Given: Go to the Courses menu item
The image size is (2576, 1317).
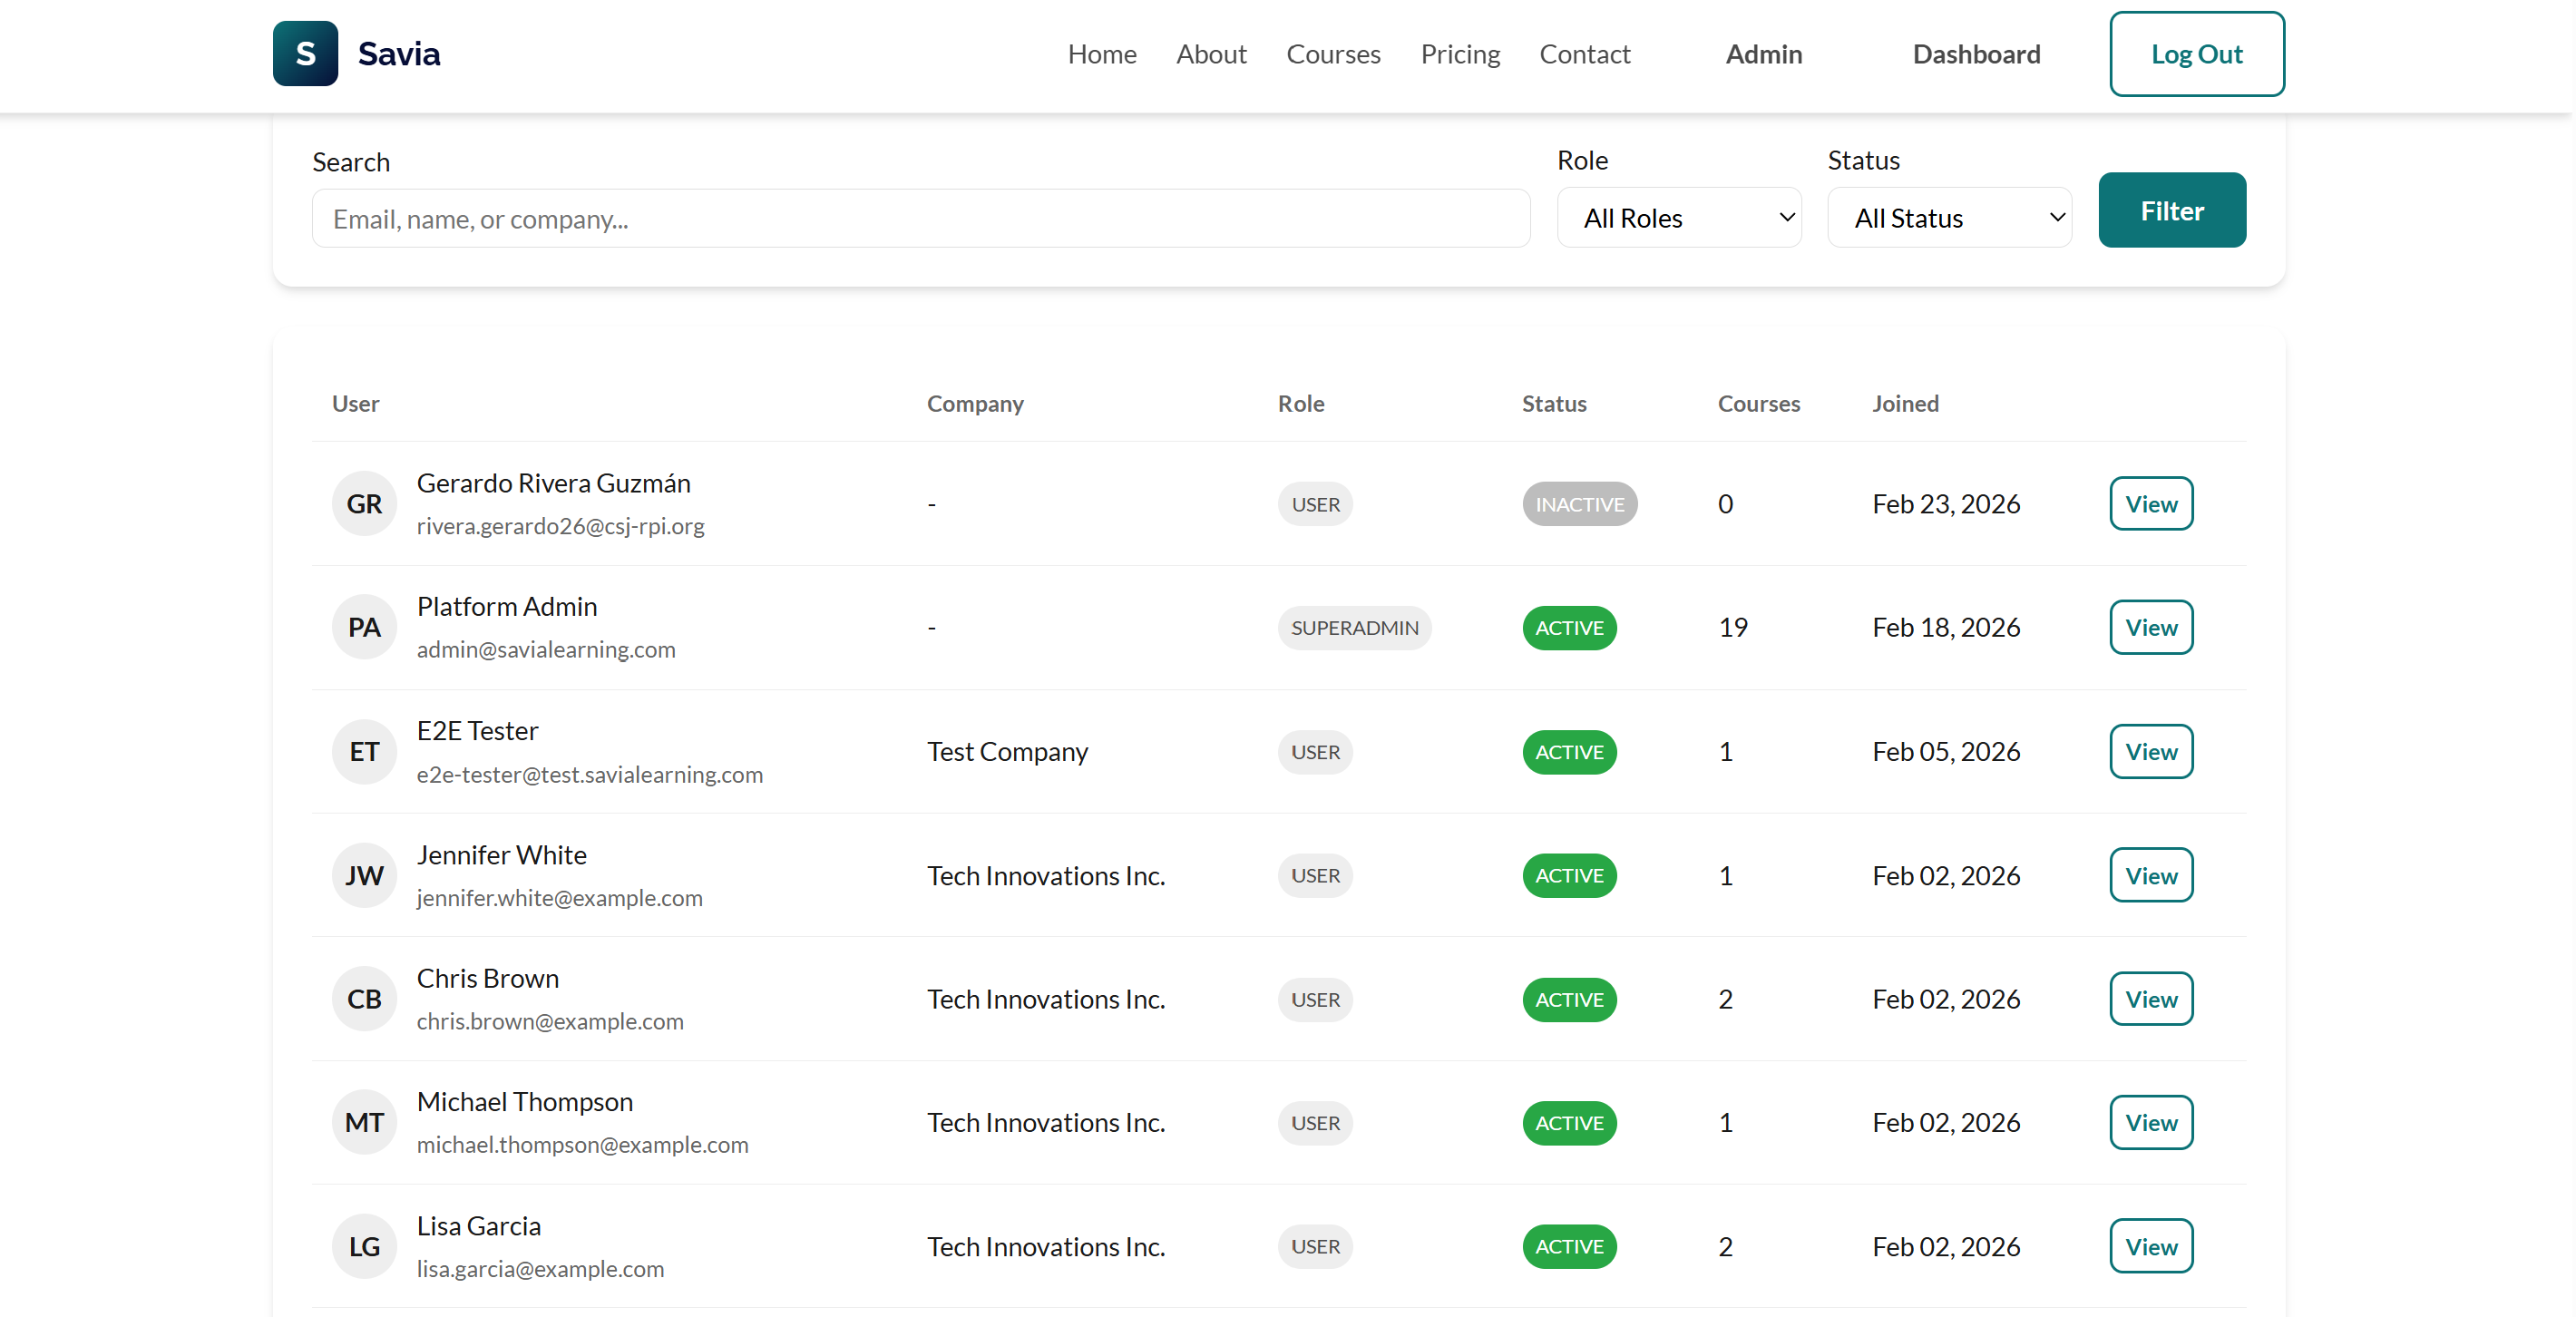Looking at the screenshot, I should click(1333, 54).
